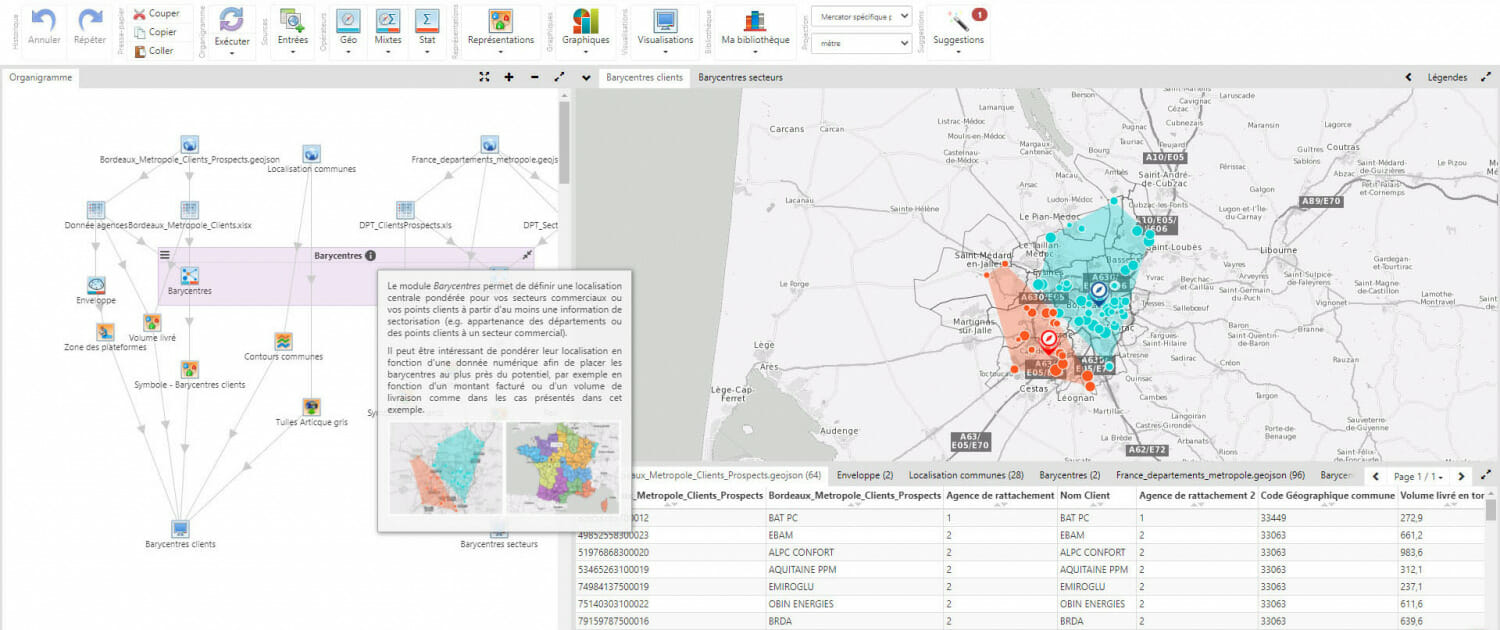Click the Annuler undo arrow
Viewport: 1500px width, 630px height.
tap(44, 22)
